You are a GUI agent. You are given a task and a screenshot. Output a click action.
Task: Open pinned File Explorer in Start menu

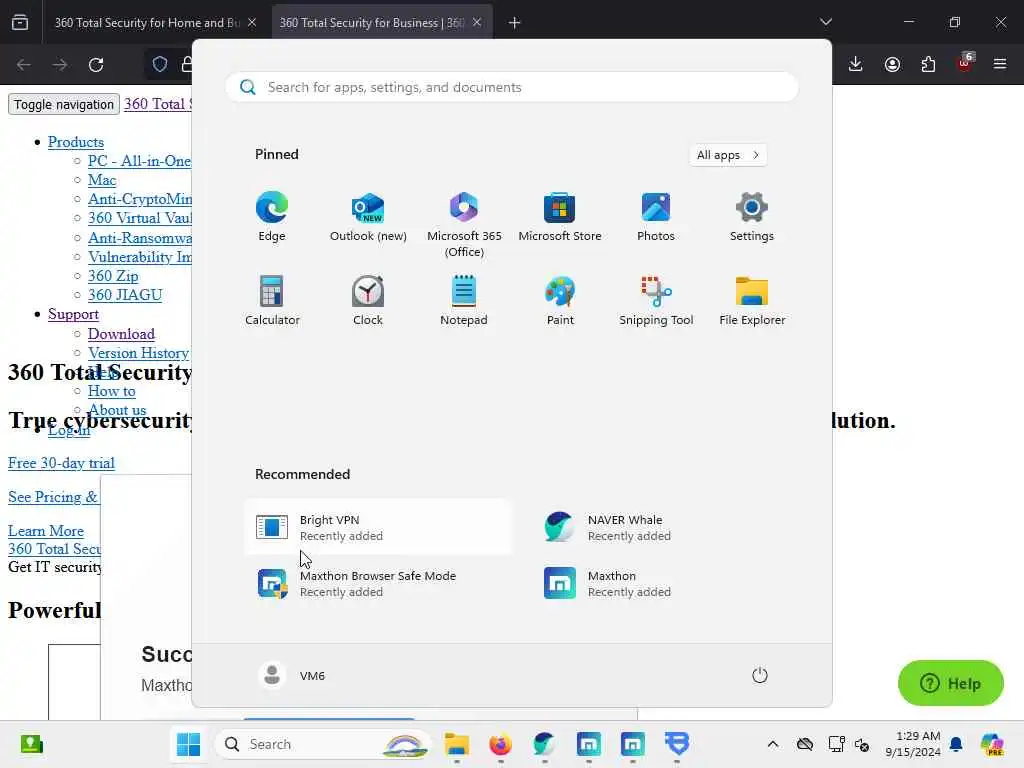click(752, 301)
